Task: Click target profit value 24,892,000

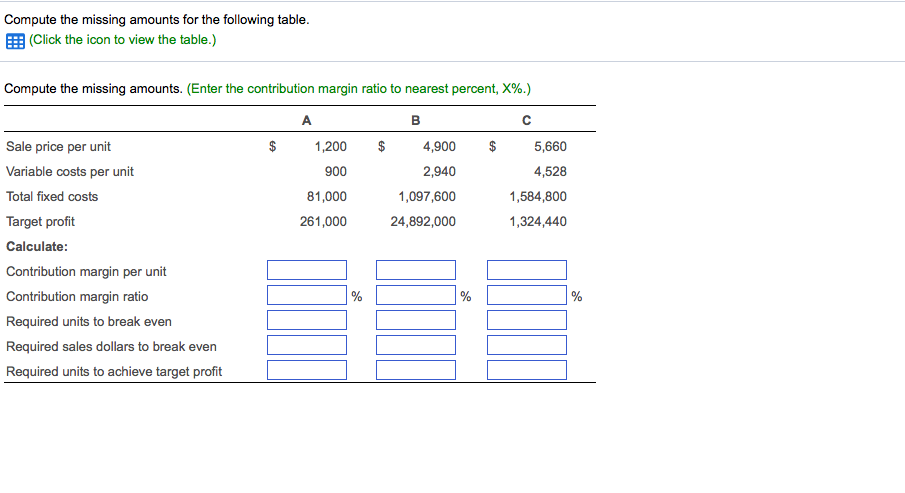Action: [x=423, y=222]
